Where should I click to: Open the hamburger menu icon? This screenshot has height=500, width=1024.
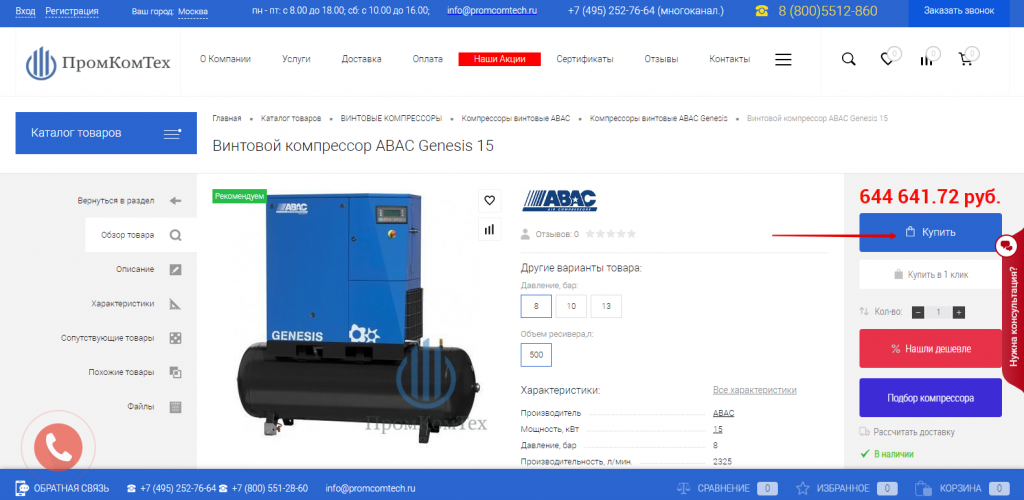pos(783,59)
